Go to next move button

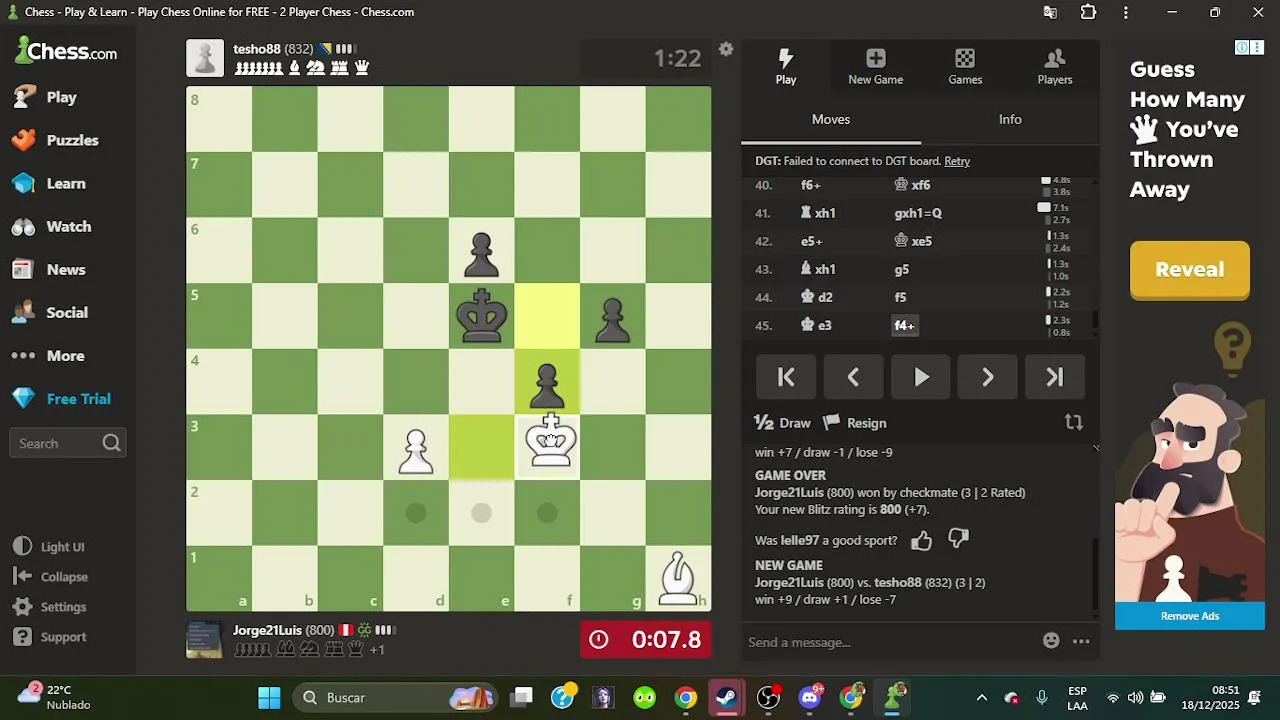tap(987, 377)
